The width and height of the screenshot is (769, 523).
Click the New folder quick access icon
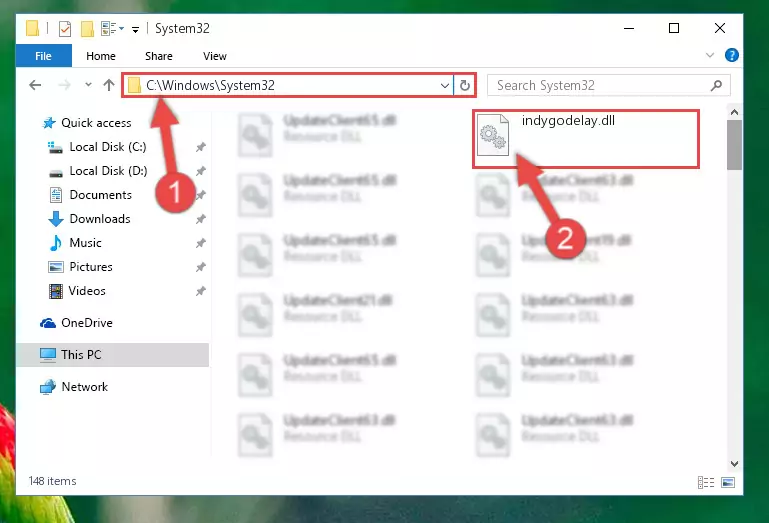tap(87, 29)
